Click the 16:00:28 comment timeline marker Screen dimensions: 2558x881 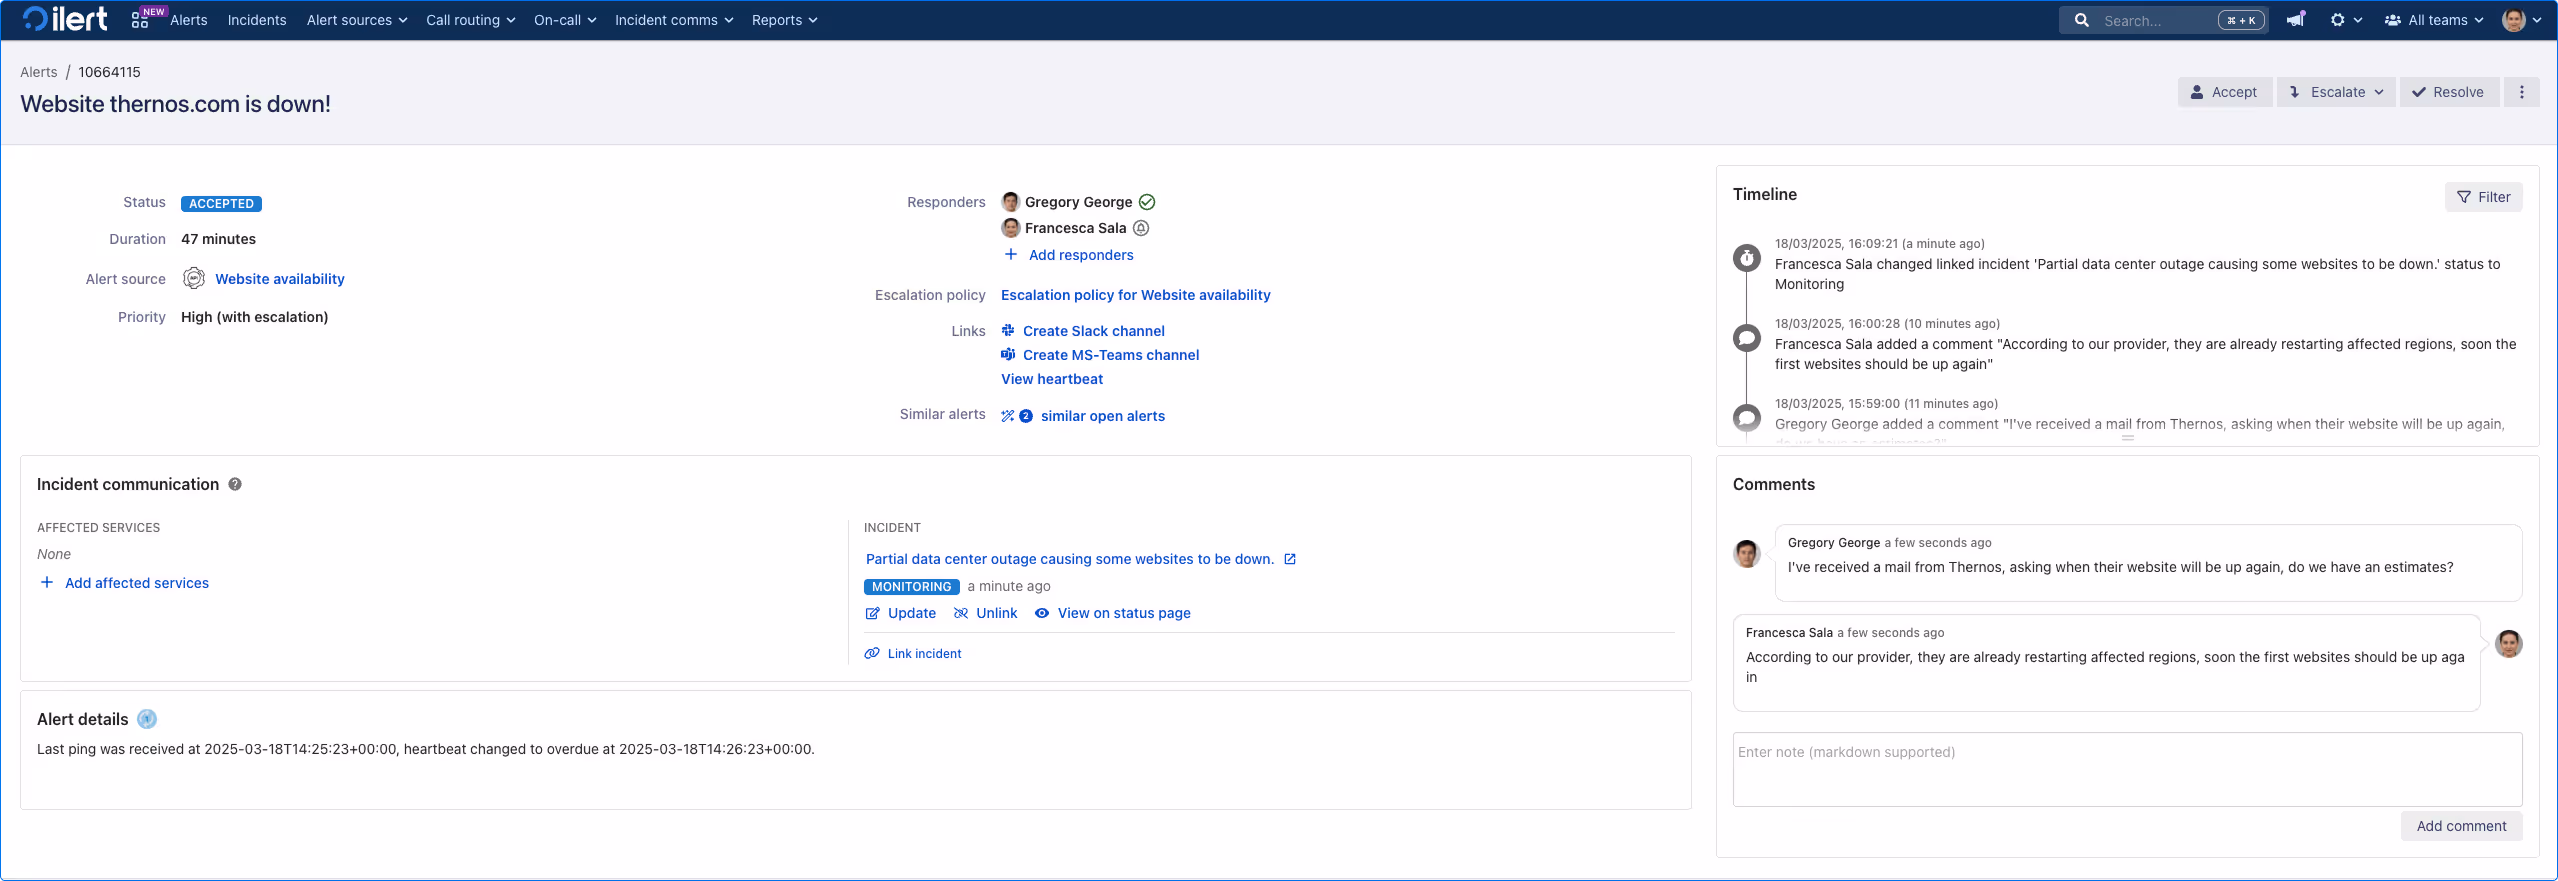tap(1747, 338)
